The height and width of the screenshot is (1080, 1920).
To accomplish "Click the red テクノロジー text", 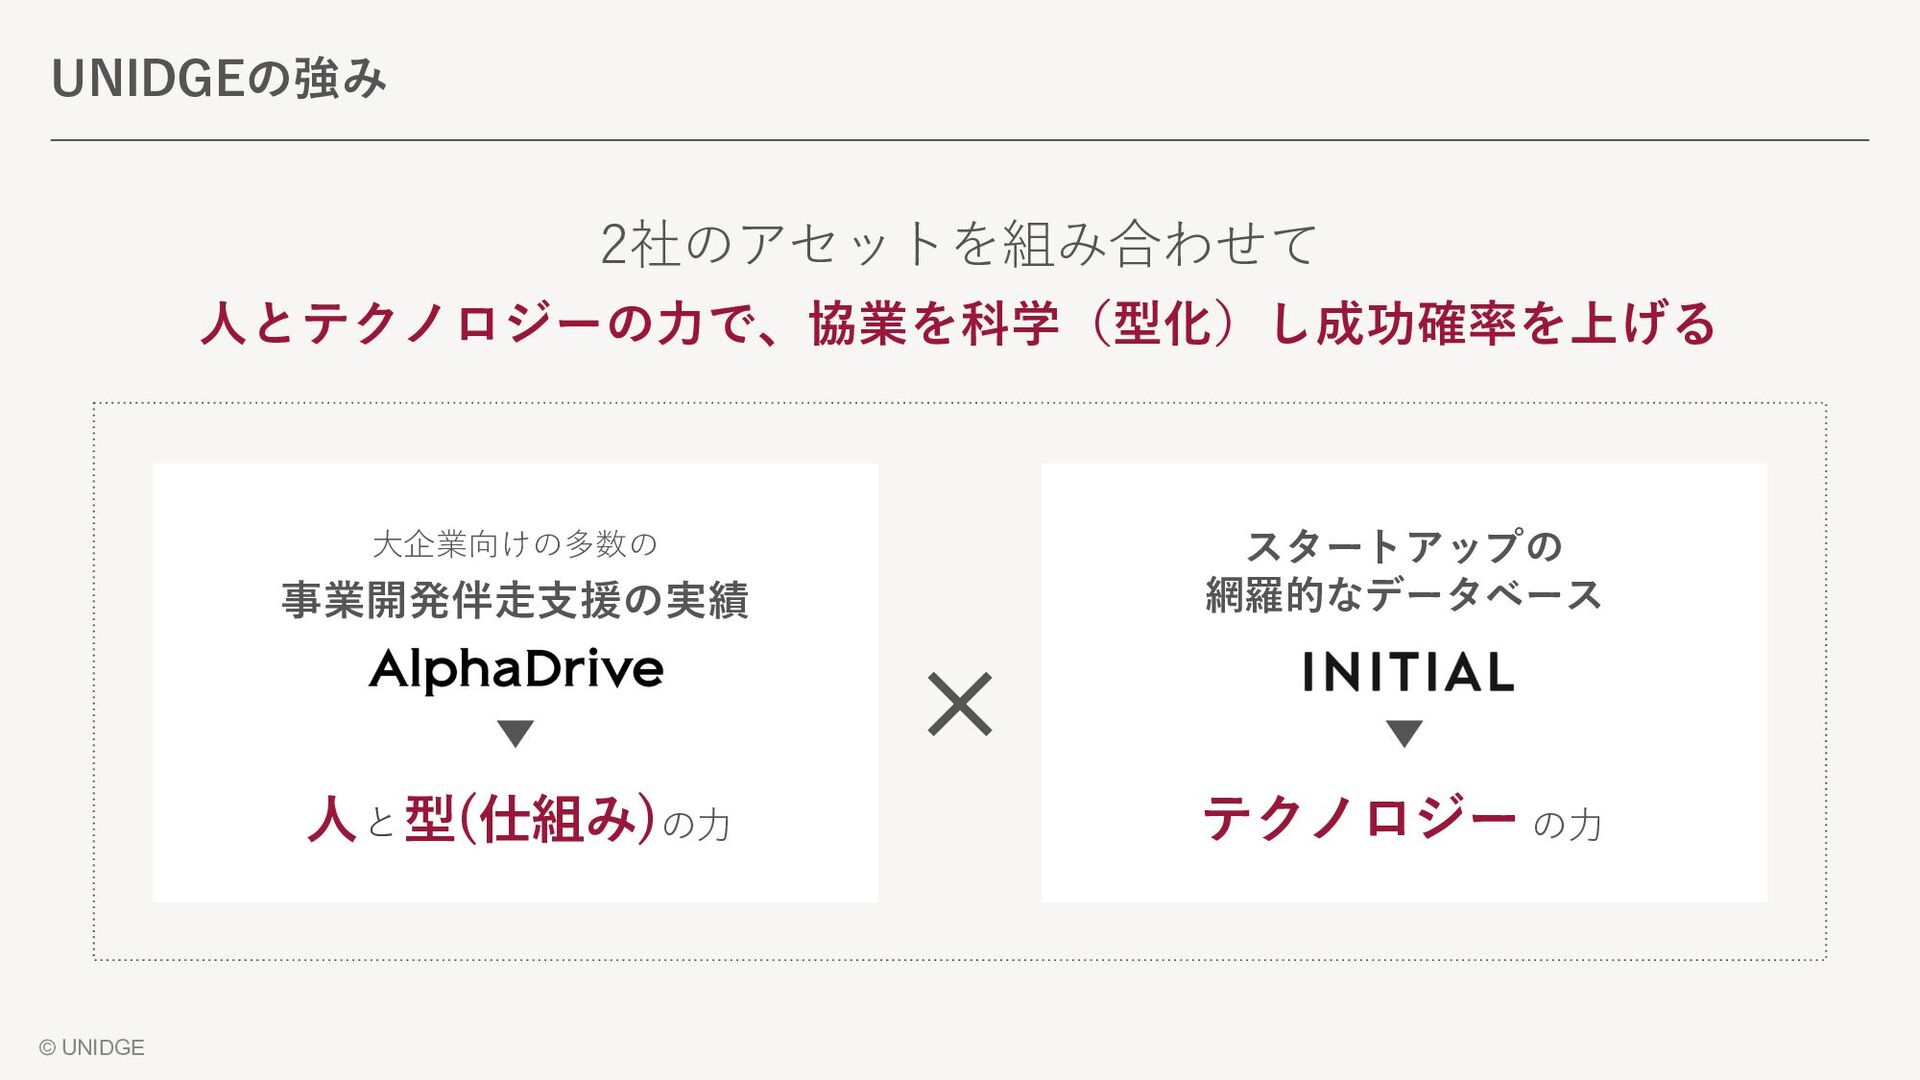I will 1359,819.
